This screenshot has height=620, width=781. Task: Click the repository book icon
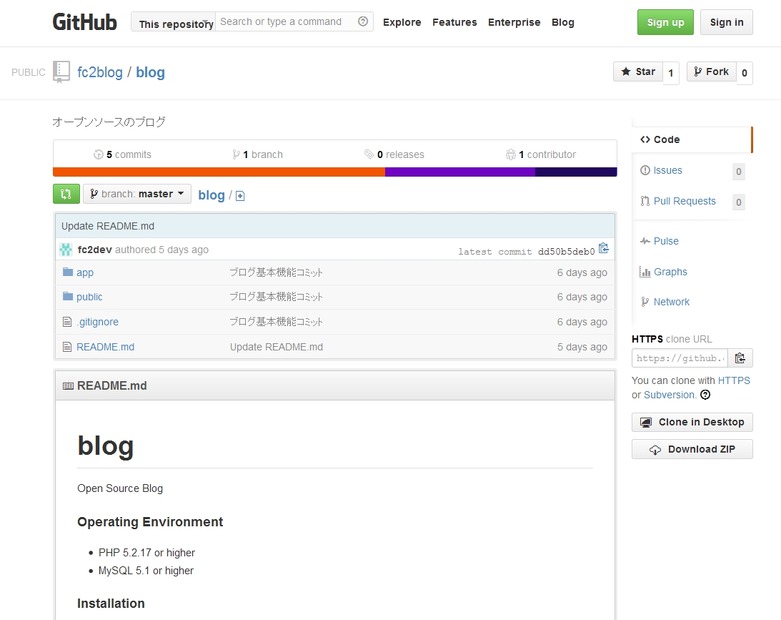point(61,72)
